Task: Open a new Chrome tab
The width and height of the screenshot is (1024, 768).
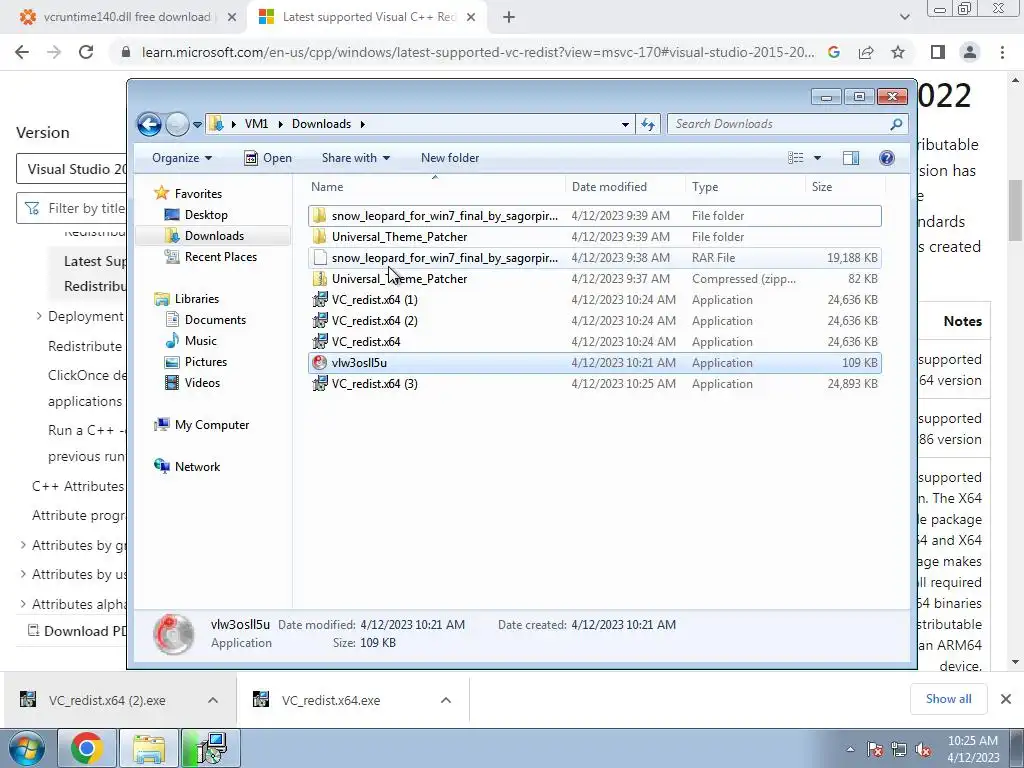Action: click(x=509, y=17)
